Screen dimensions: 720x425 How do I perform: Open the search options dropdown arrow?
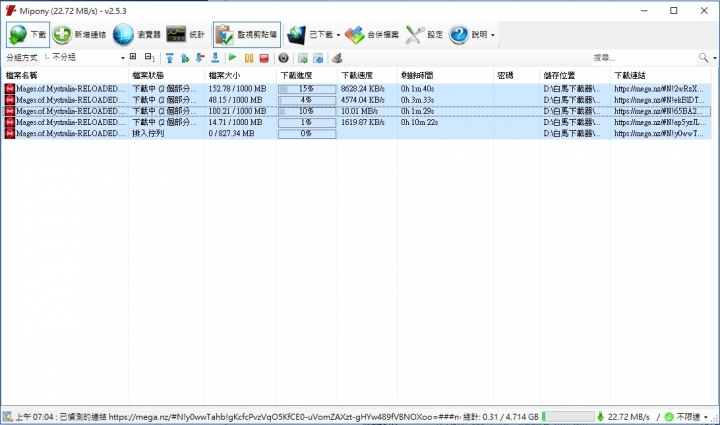pyautogui.click(x=714, y=58)
